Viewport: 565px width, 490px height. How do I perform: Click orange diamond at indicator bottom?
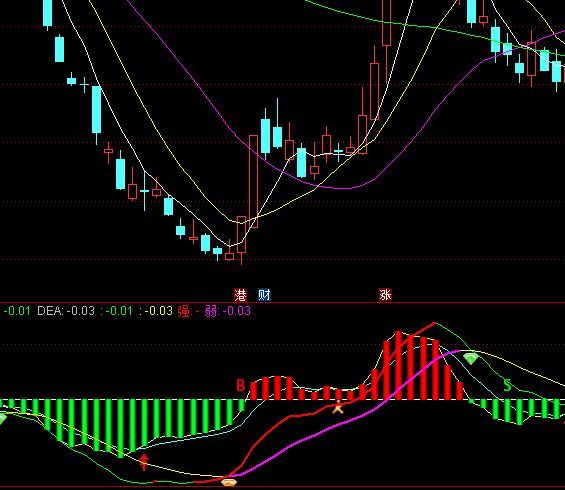coord(229,482)
